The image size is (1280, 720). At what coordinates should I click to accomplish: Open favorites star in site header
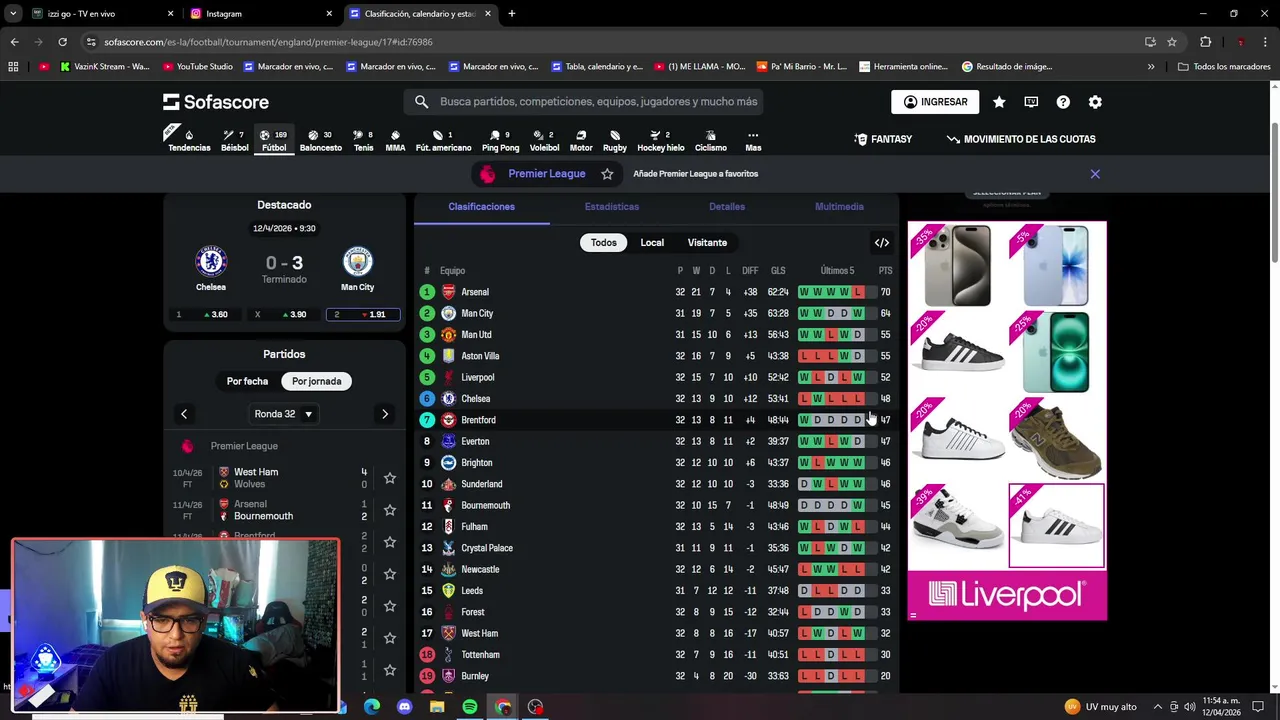(x=999, y=102)
